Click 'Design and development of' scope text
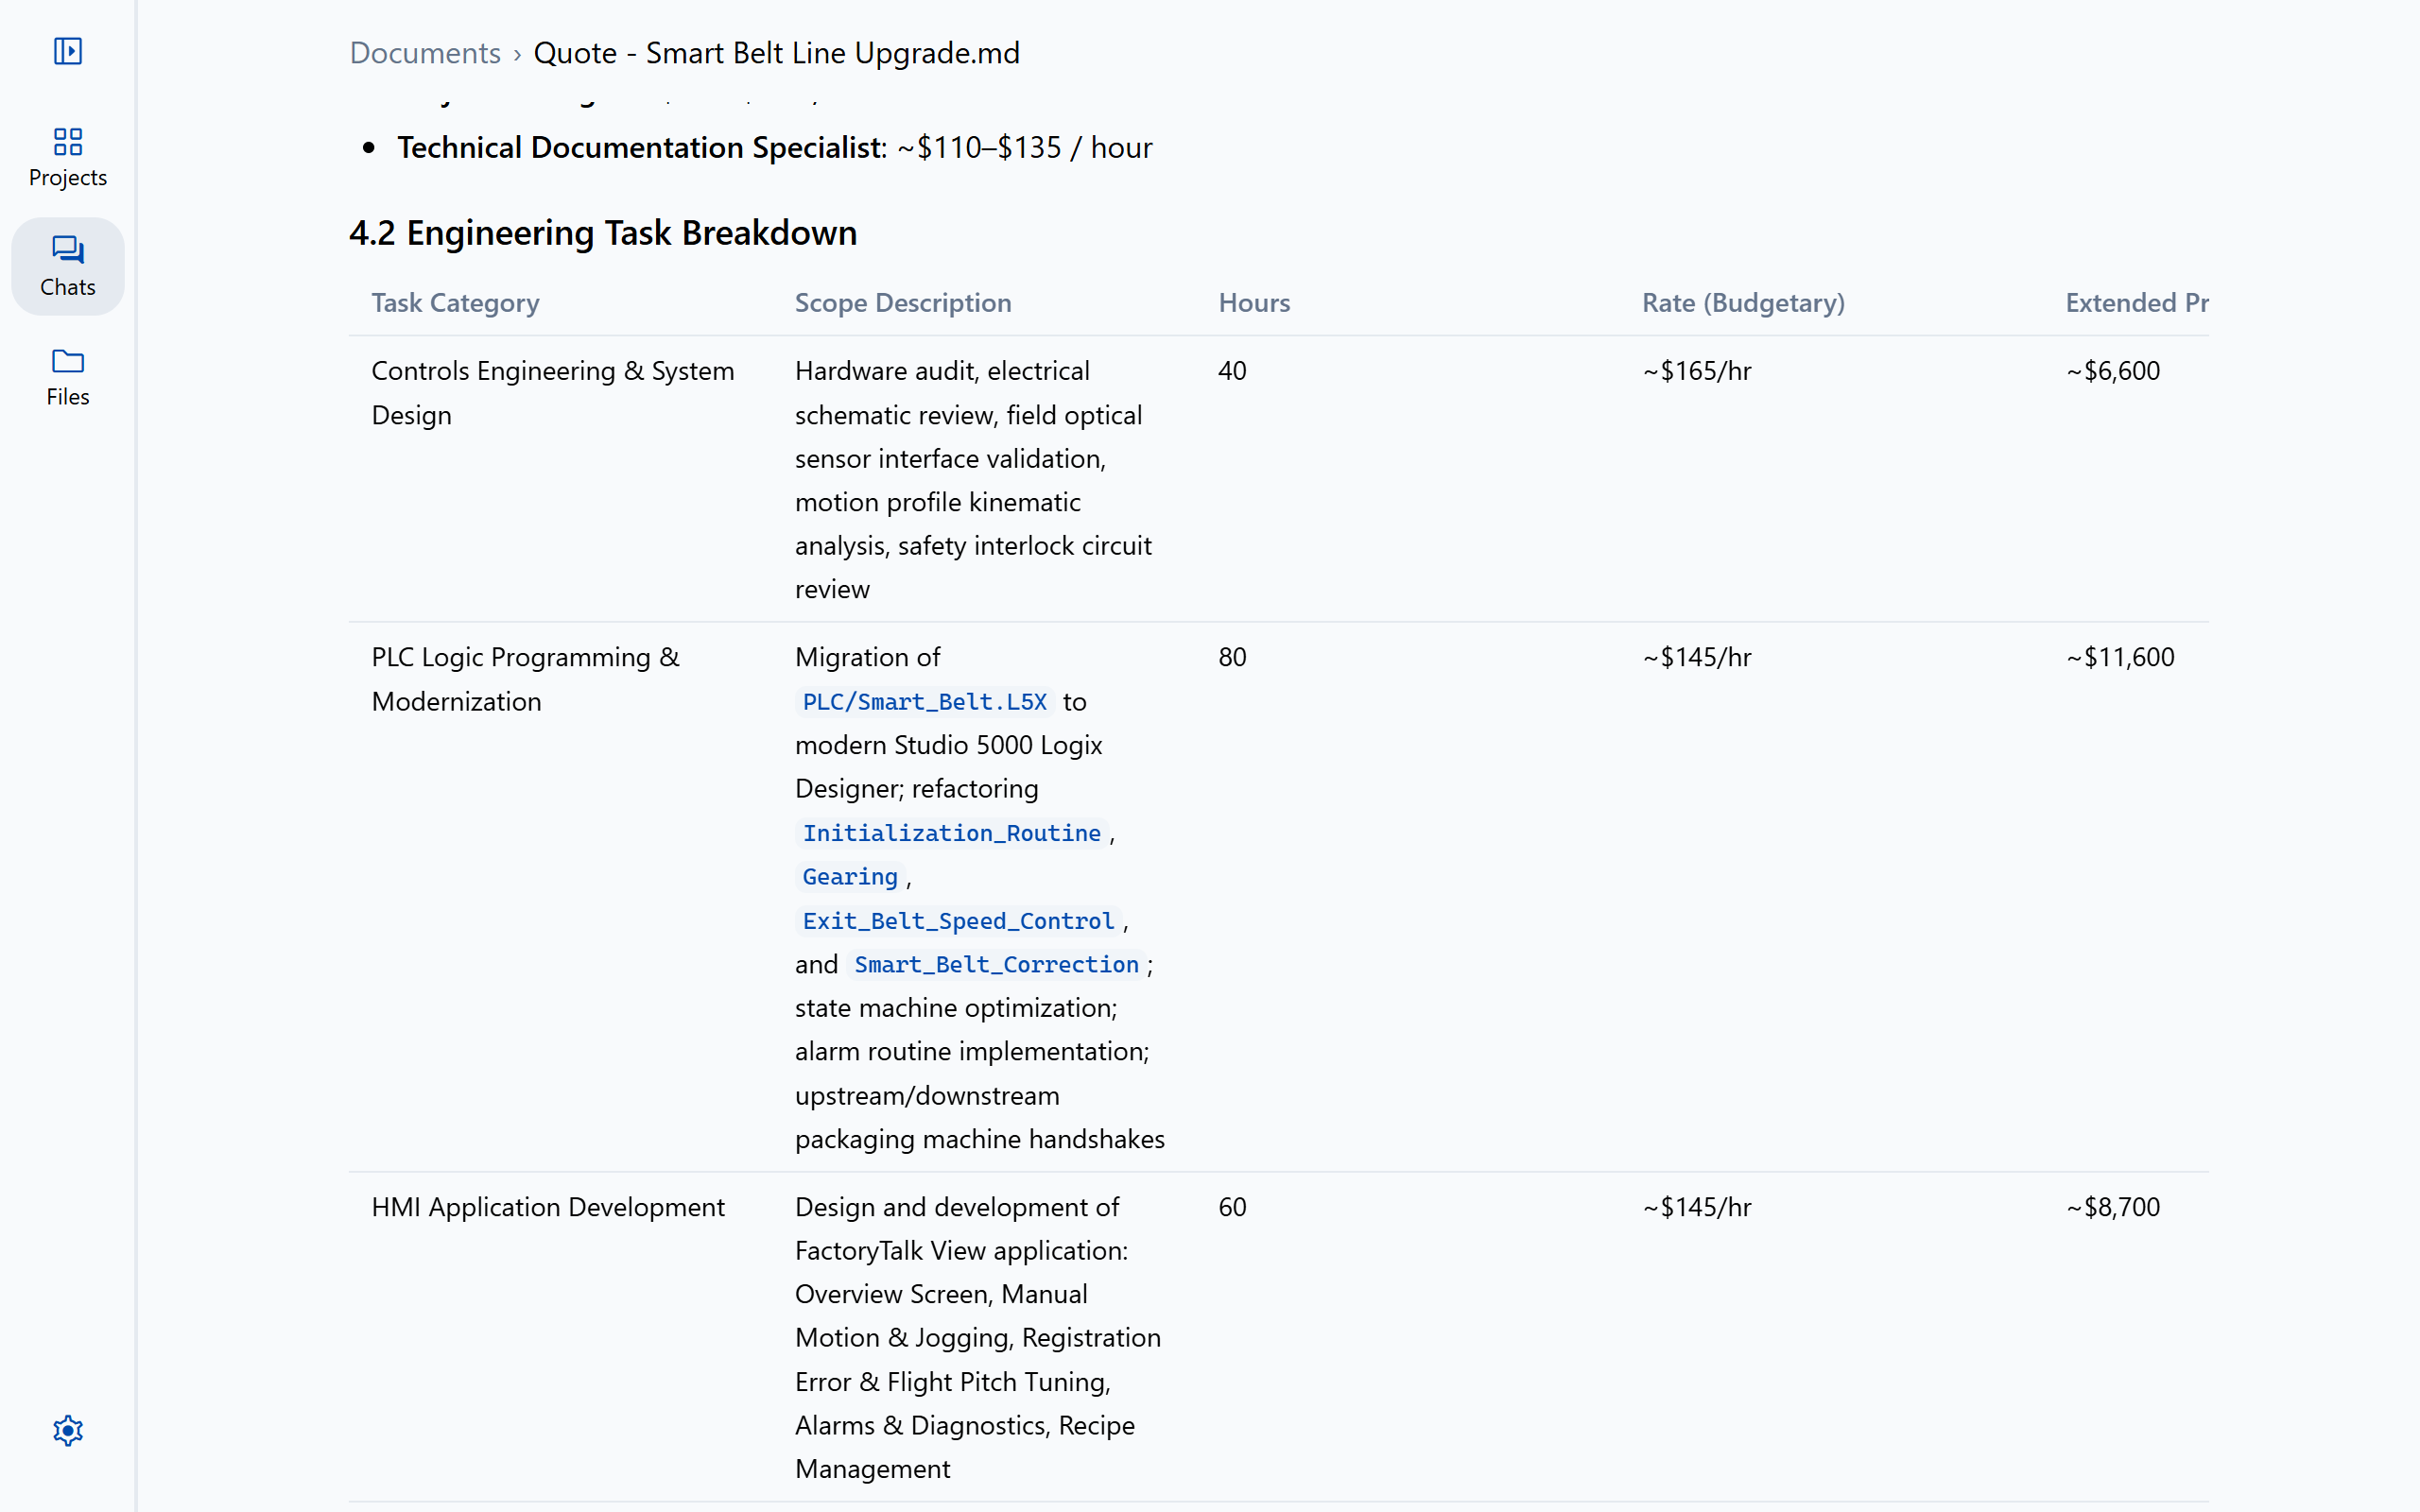Image resolution: width=2420 pixels, height=1512 pixels. (957, 1207)
